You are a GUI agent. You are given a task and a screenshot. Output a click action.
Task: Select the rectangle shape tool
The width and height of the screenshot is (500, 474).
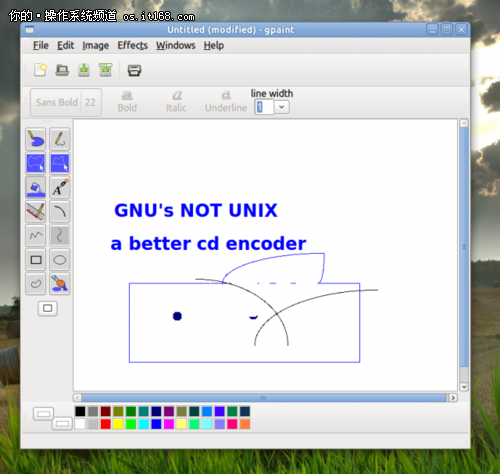[36, 260]
